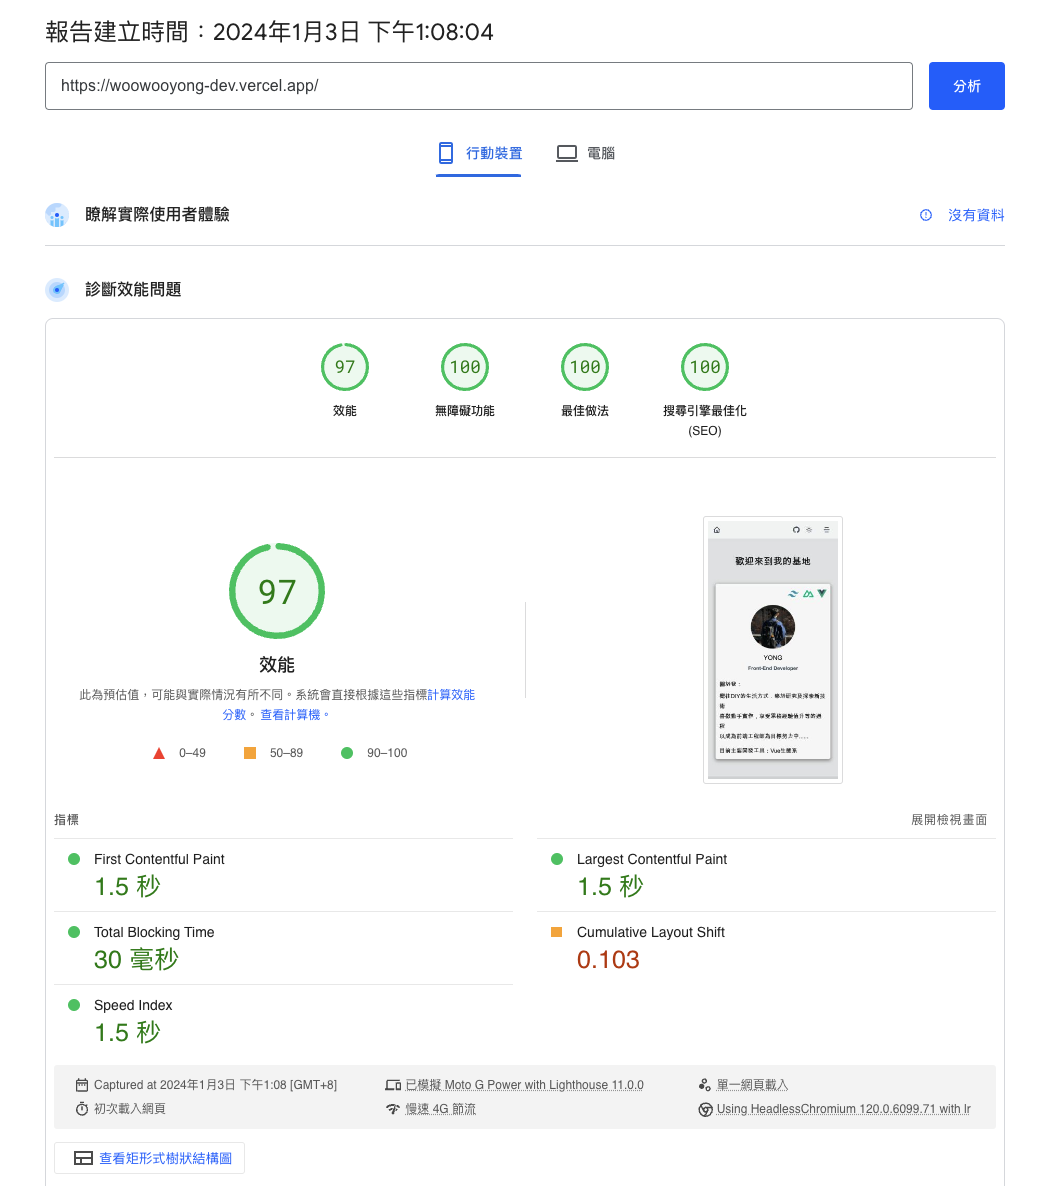This screenshot has height=1186, width=1053.
Task: Open the 計算效能分數 link
Action: (450, 694)
